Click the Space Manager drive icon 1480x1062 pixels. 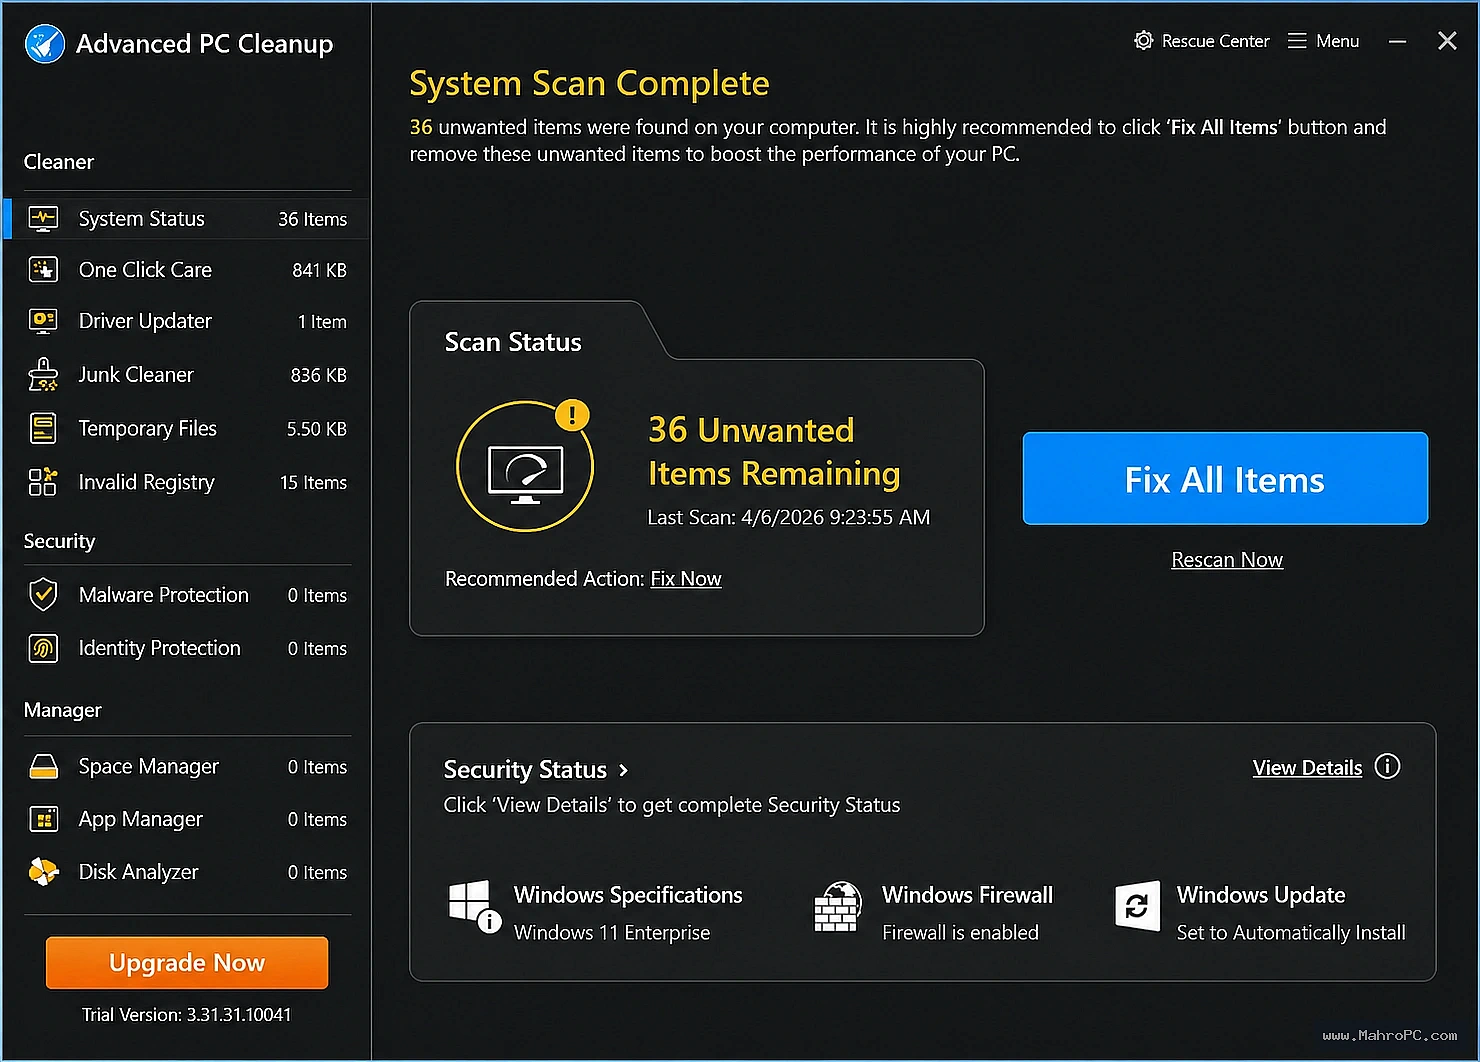click(43, 767)
